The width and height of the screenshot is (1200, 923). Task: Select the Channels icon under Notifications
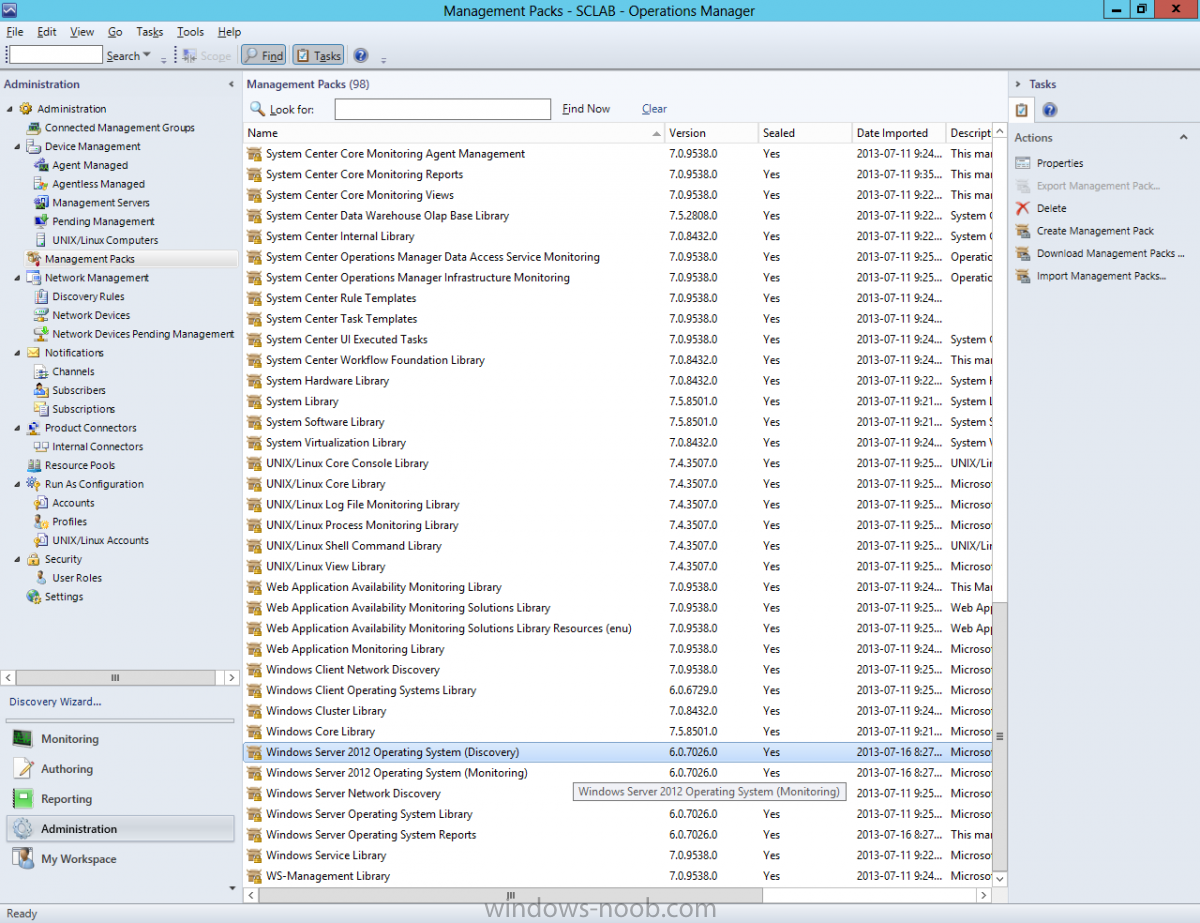tap(42, 371)
